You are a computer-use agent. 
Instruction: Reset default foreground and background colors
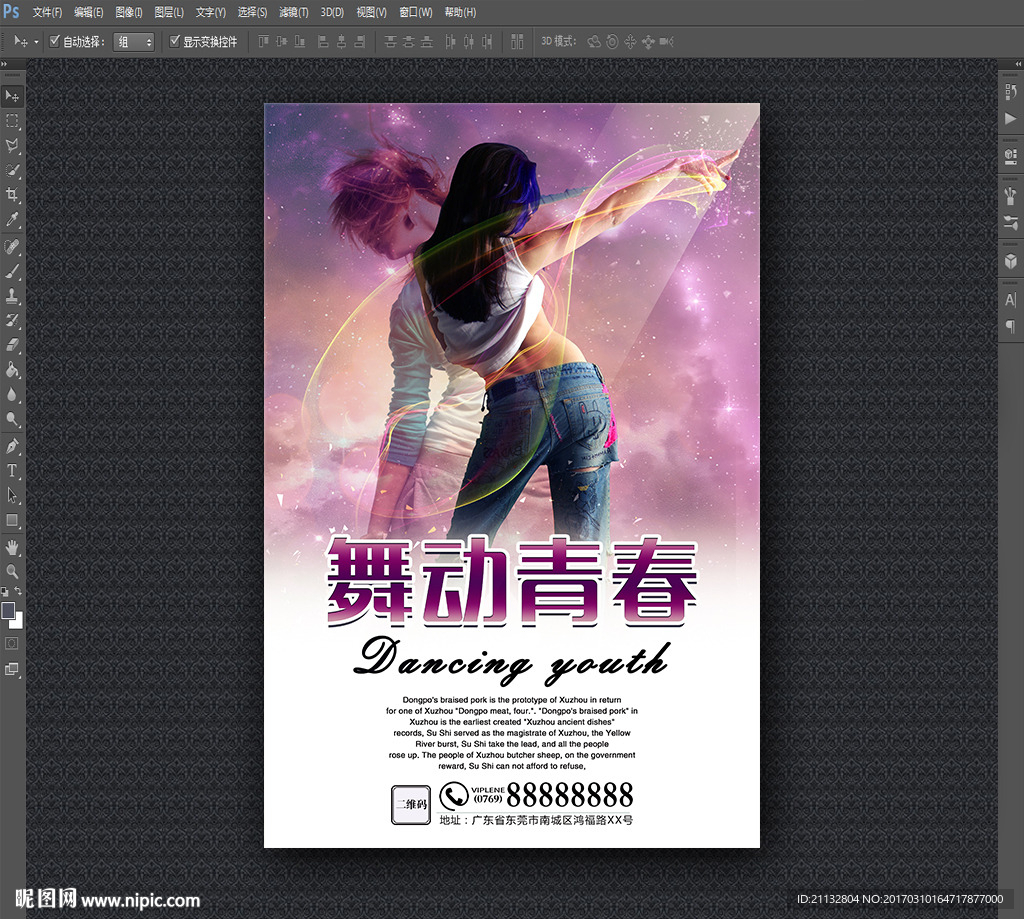point(5,592)
